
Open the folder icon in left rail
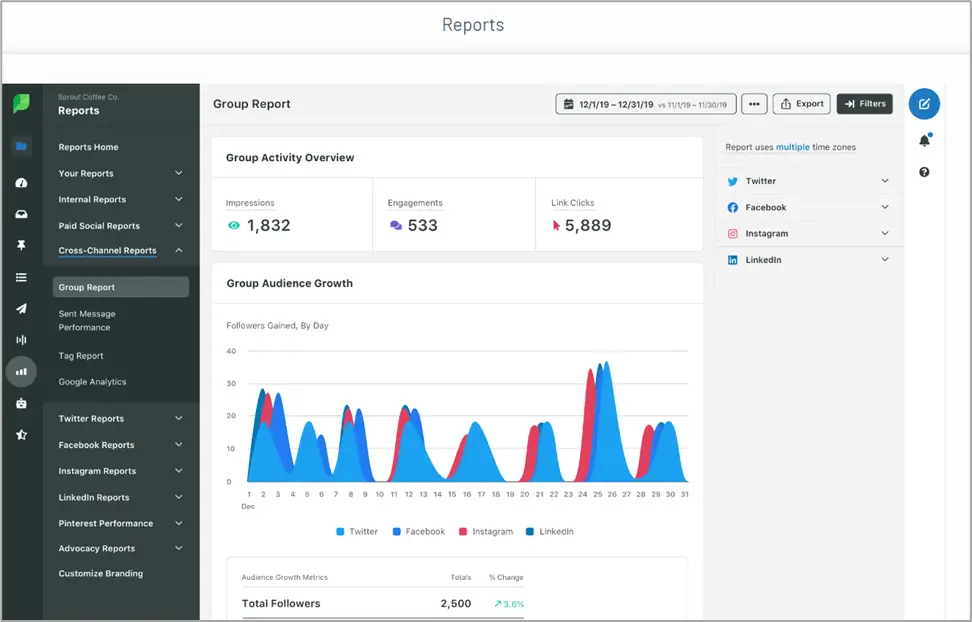coord(21,146)
